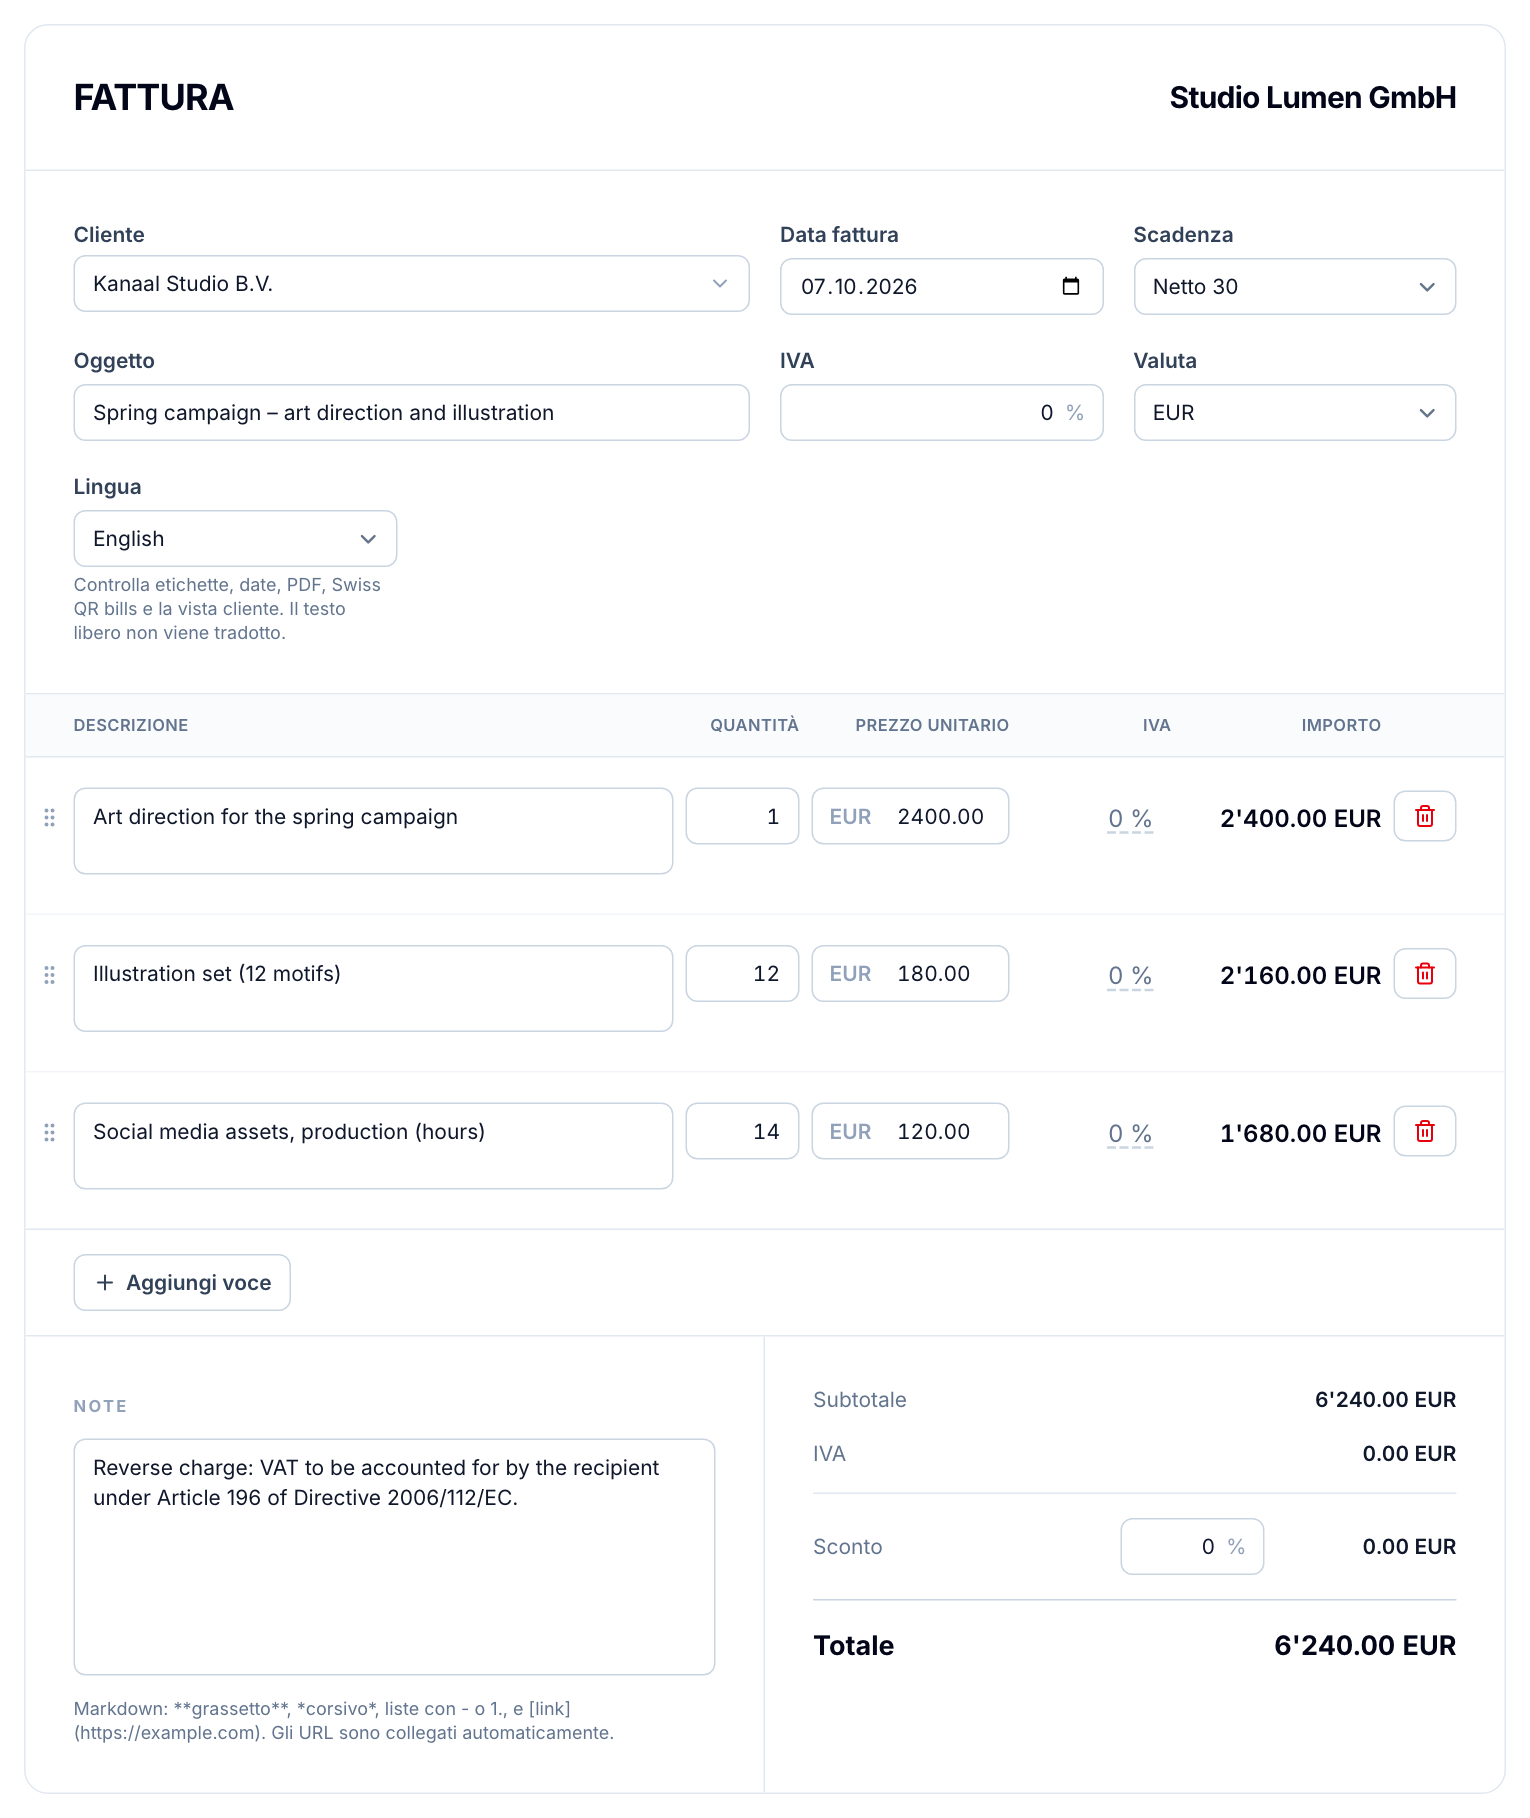This screenshot has height=1818, width=1530.
Task: Edit the unit price 2400.00
Action: click(x=910, y=816)
